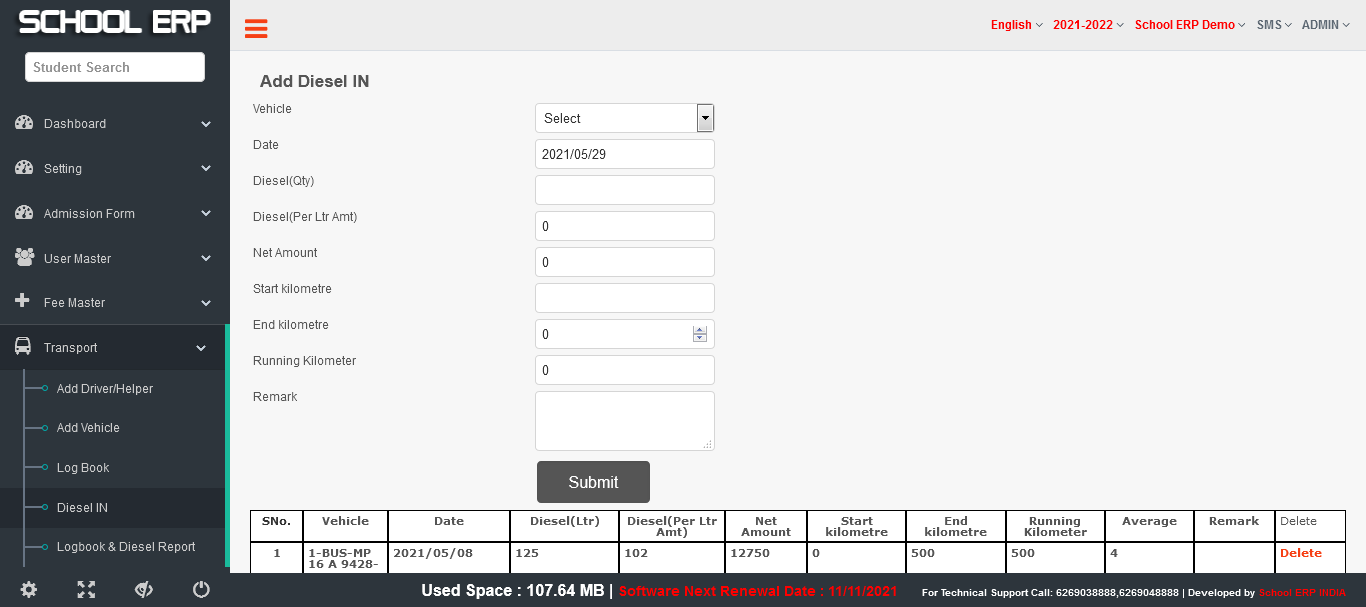This screenshot has height=607, width=1366.
Task: Click the Dashboard gauge icon
Action: point(24,123)
